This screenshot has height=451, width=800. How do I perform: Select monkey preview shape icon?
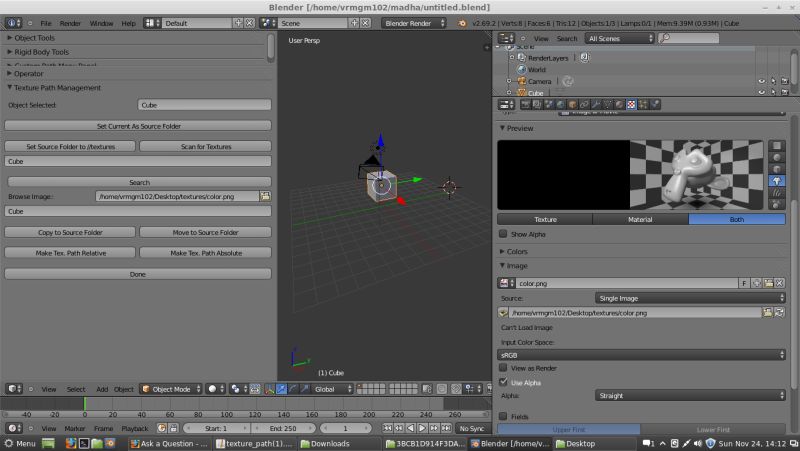(x=777, y=181)
